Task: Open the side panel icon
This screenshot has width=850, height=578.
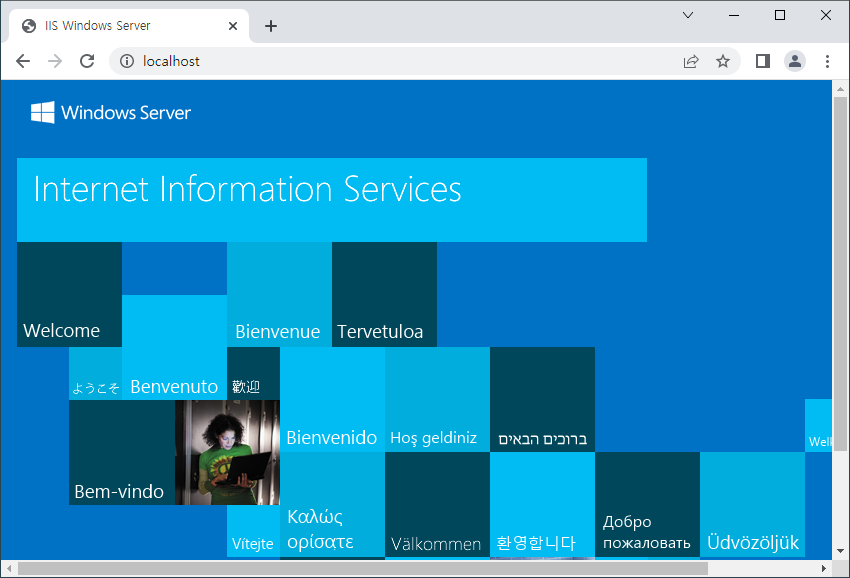Action: tap(763, 61)
